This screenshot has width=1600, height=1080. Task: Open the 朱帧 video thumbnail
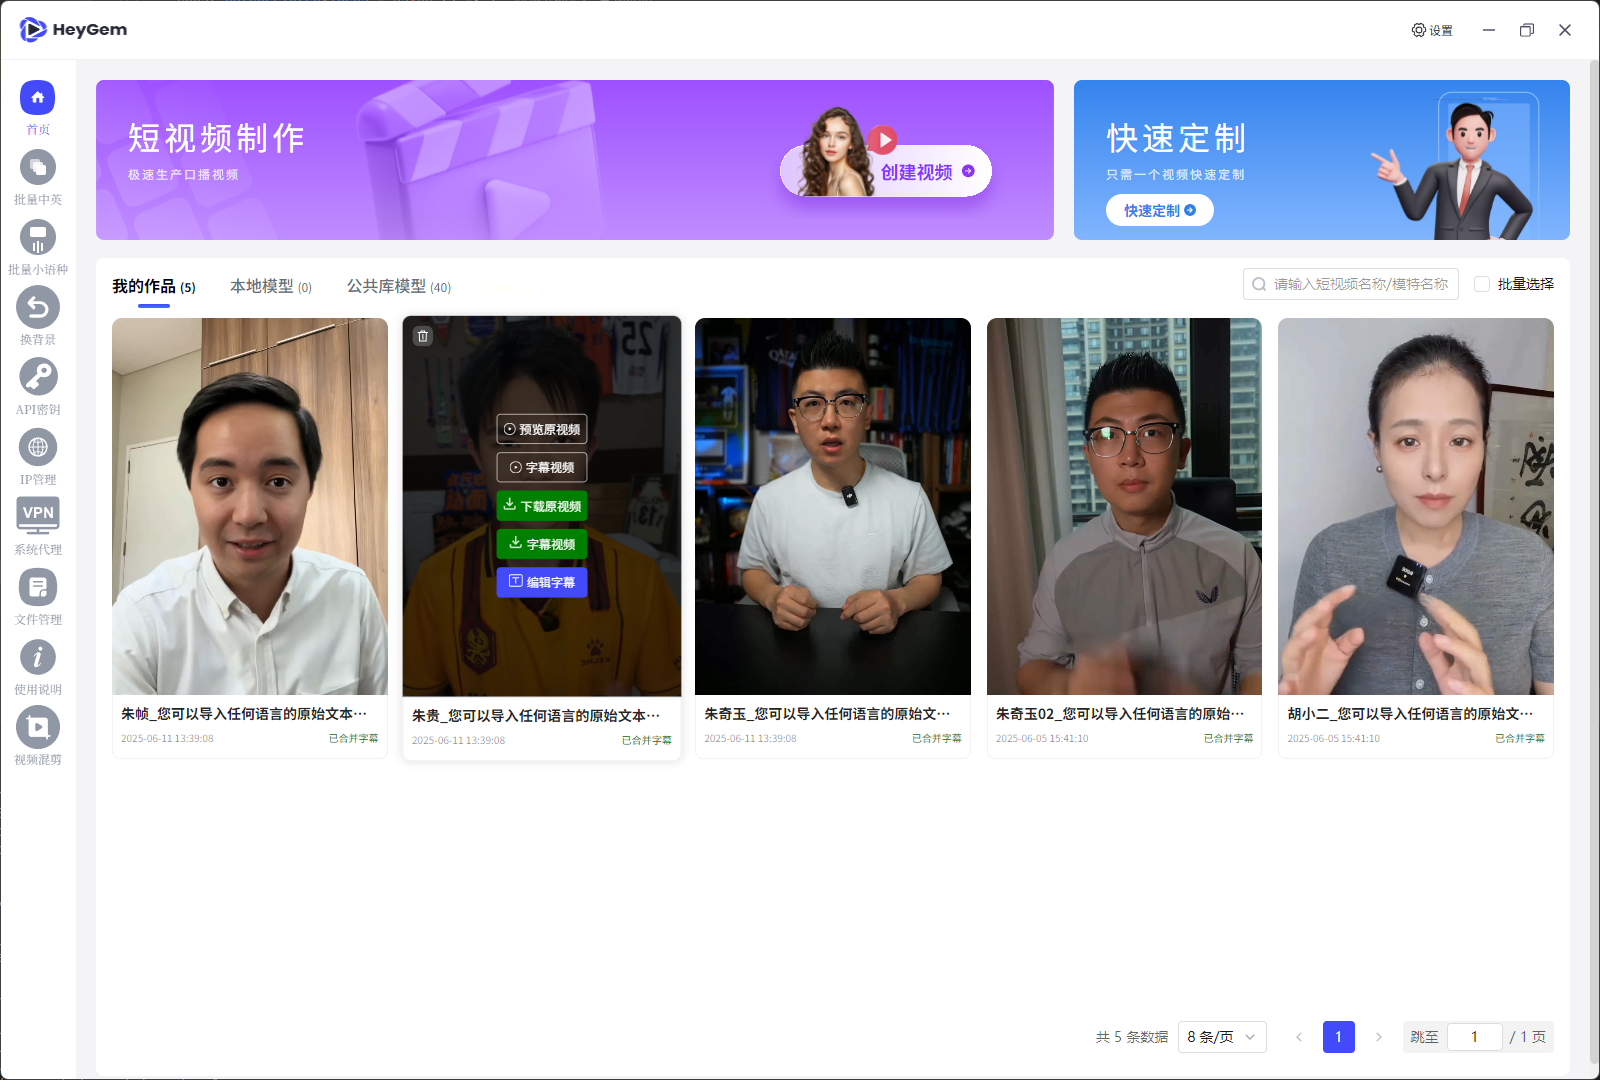click(x=250, y=506)
